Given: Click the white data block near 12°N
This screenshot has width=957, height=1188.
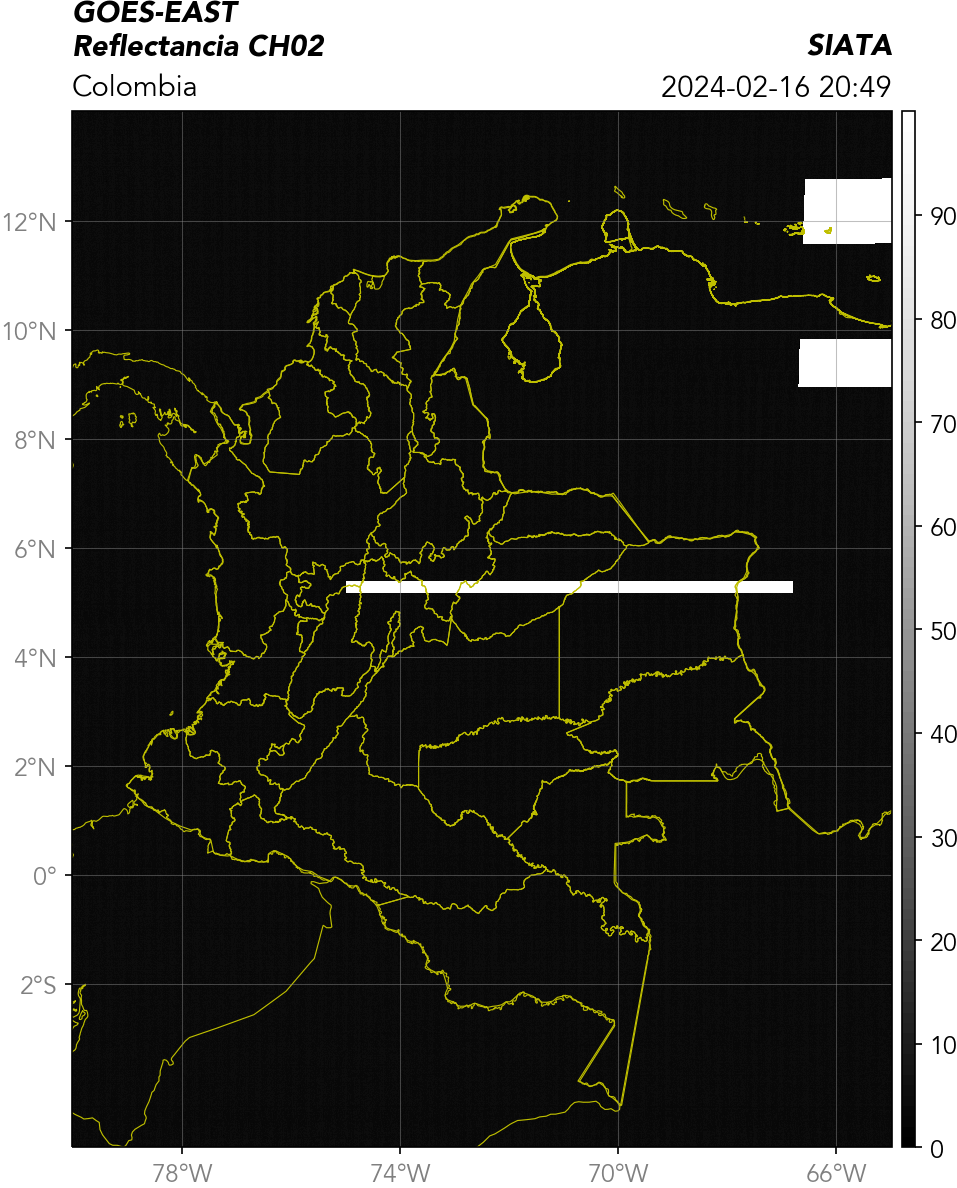Looking at the screenshot, I should click(847, 211).
